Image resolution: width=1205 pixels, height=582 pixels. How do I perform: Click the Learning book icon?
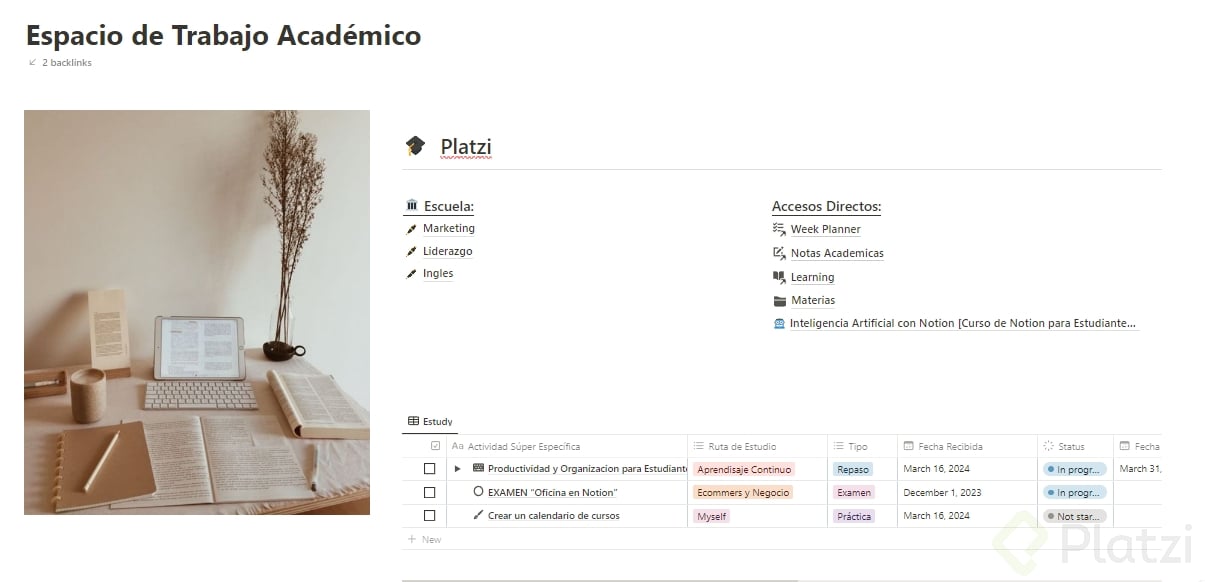(x=780, y=277)
